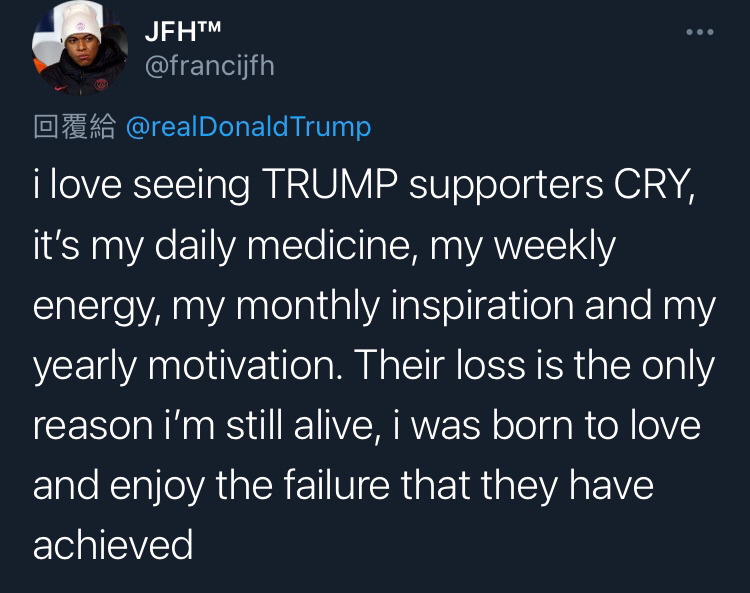This screenshot has width=750, height=593.
Task: Click the phrase born to love
Action: [x=596, y=426]
